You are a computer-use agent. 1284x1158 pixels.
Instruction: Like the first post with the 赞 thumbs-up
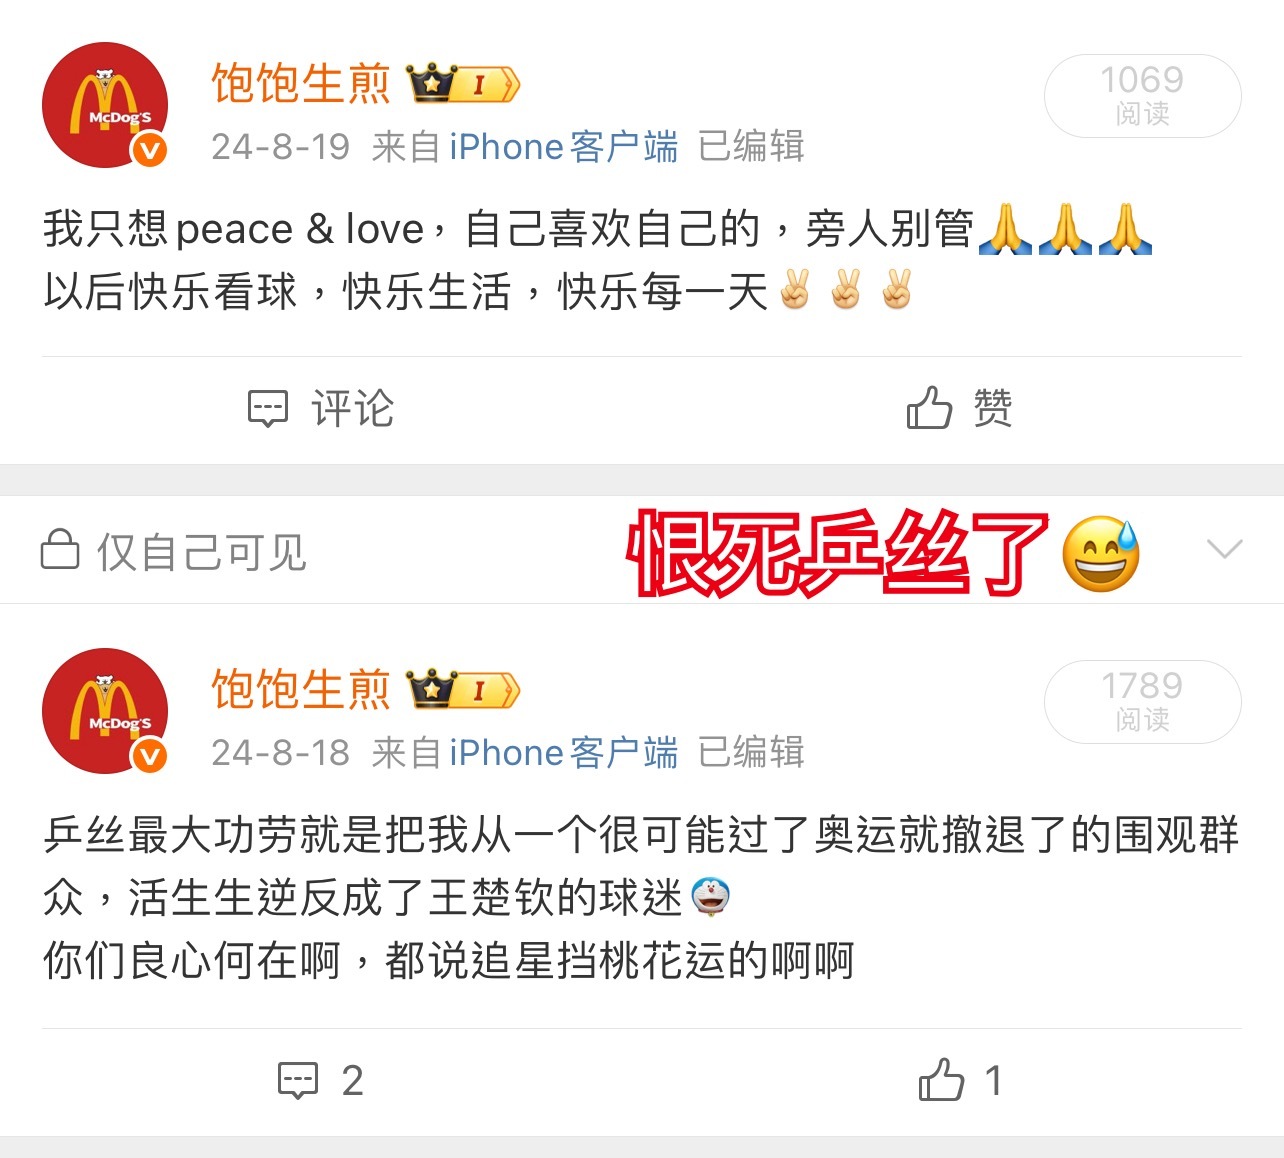[x=960, y=408]
